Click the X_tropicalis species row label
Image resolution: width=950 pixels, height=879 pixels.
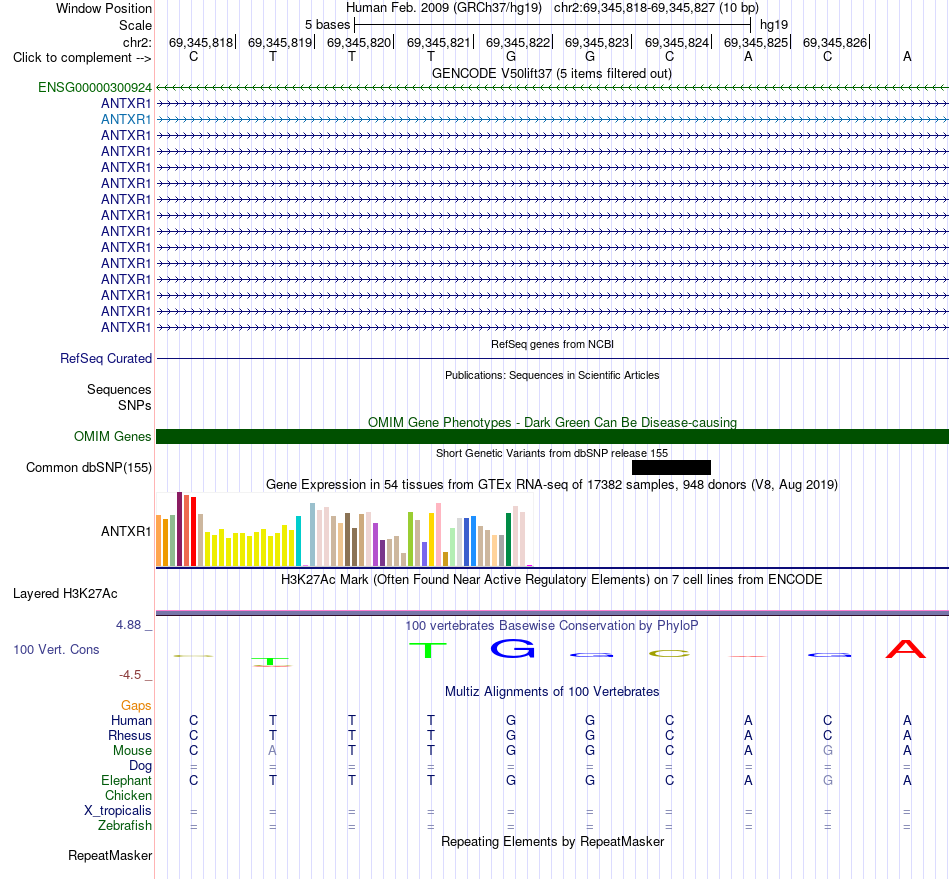pyautogui.click(x=118, y=811)
